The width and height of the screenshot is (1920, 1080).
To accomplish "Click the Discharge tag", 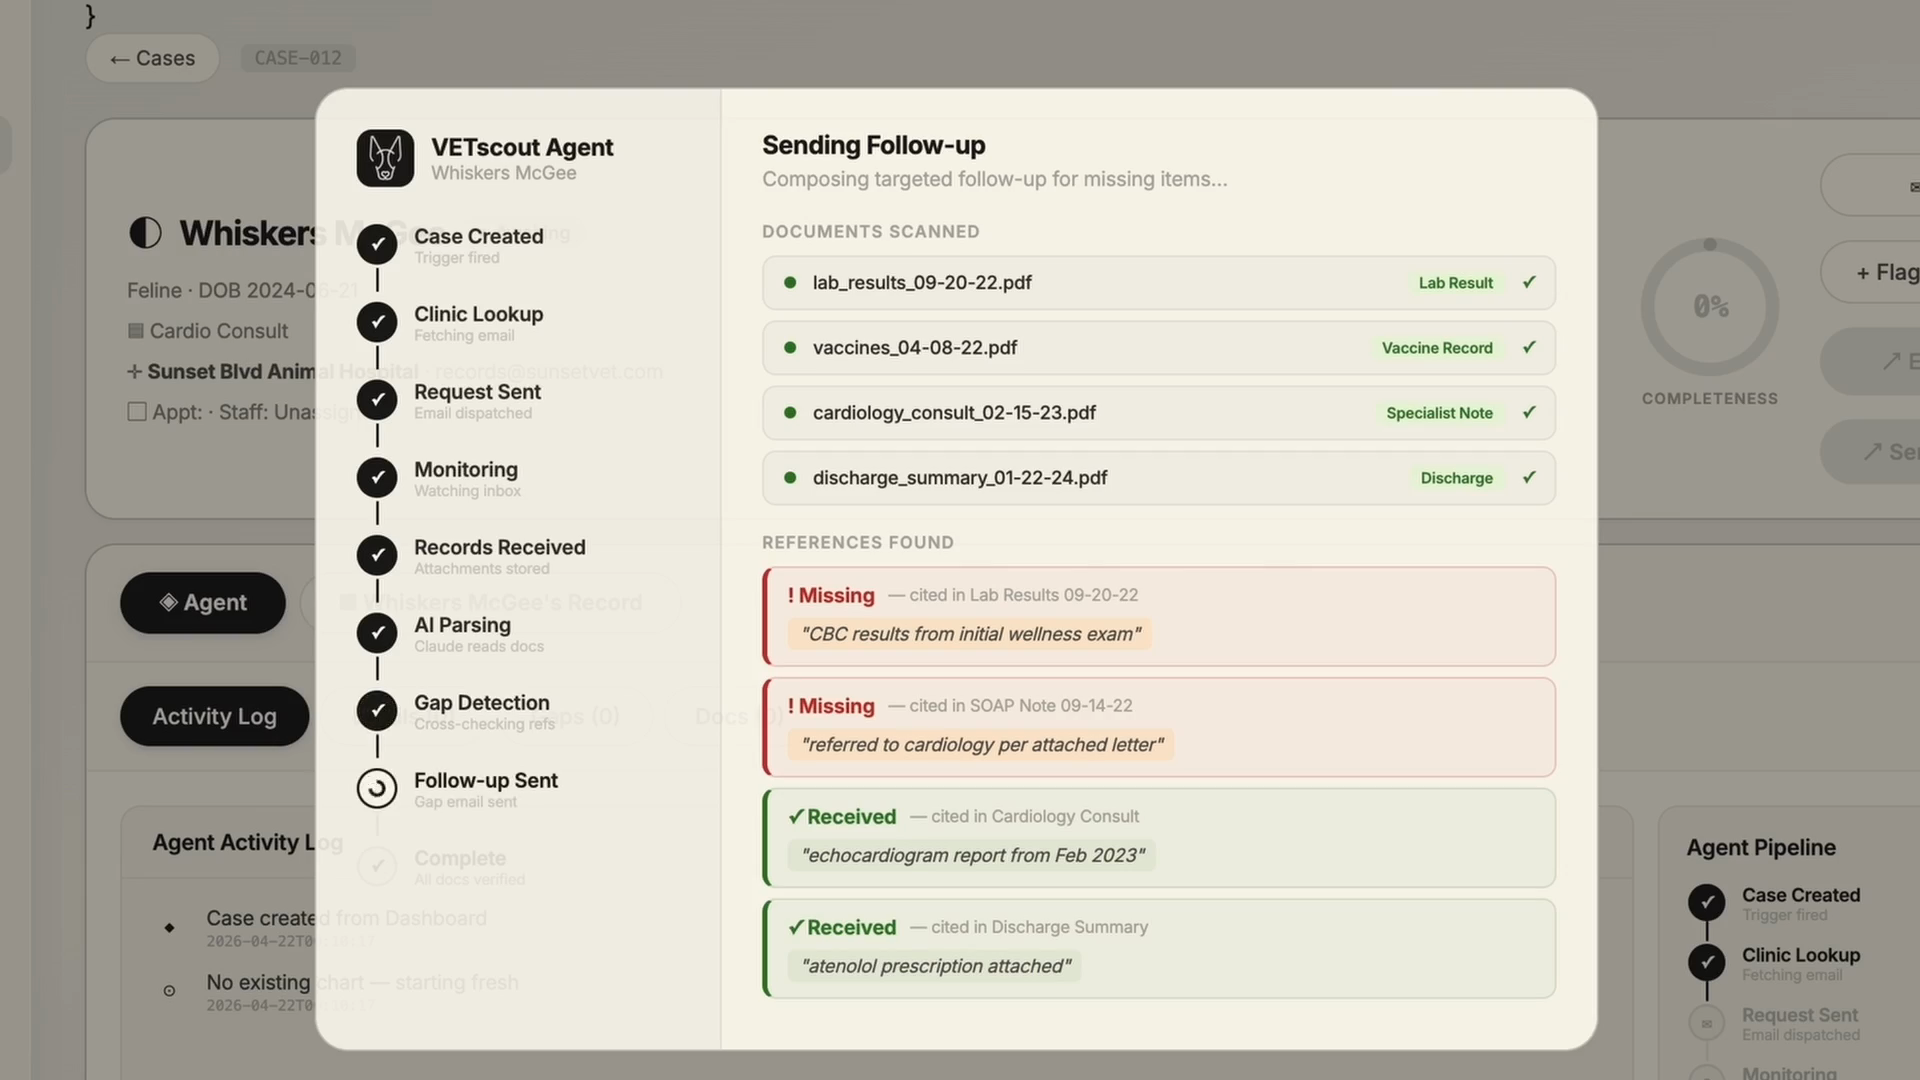I will click(x=1456, y=478).
